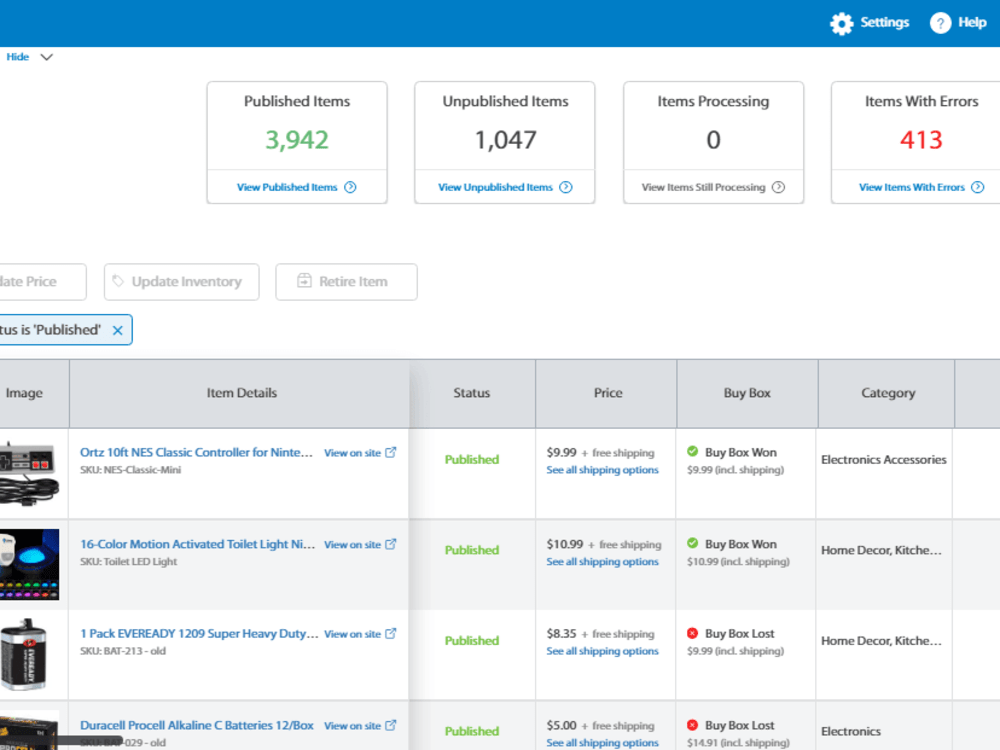Screen dimensions: 1000x750
Task: Click the Help question mark icon
Action: (940, 23)
